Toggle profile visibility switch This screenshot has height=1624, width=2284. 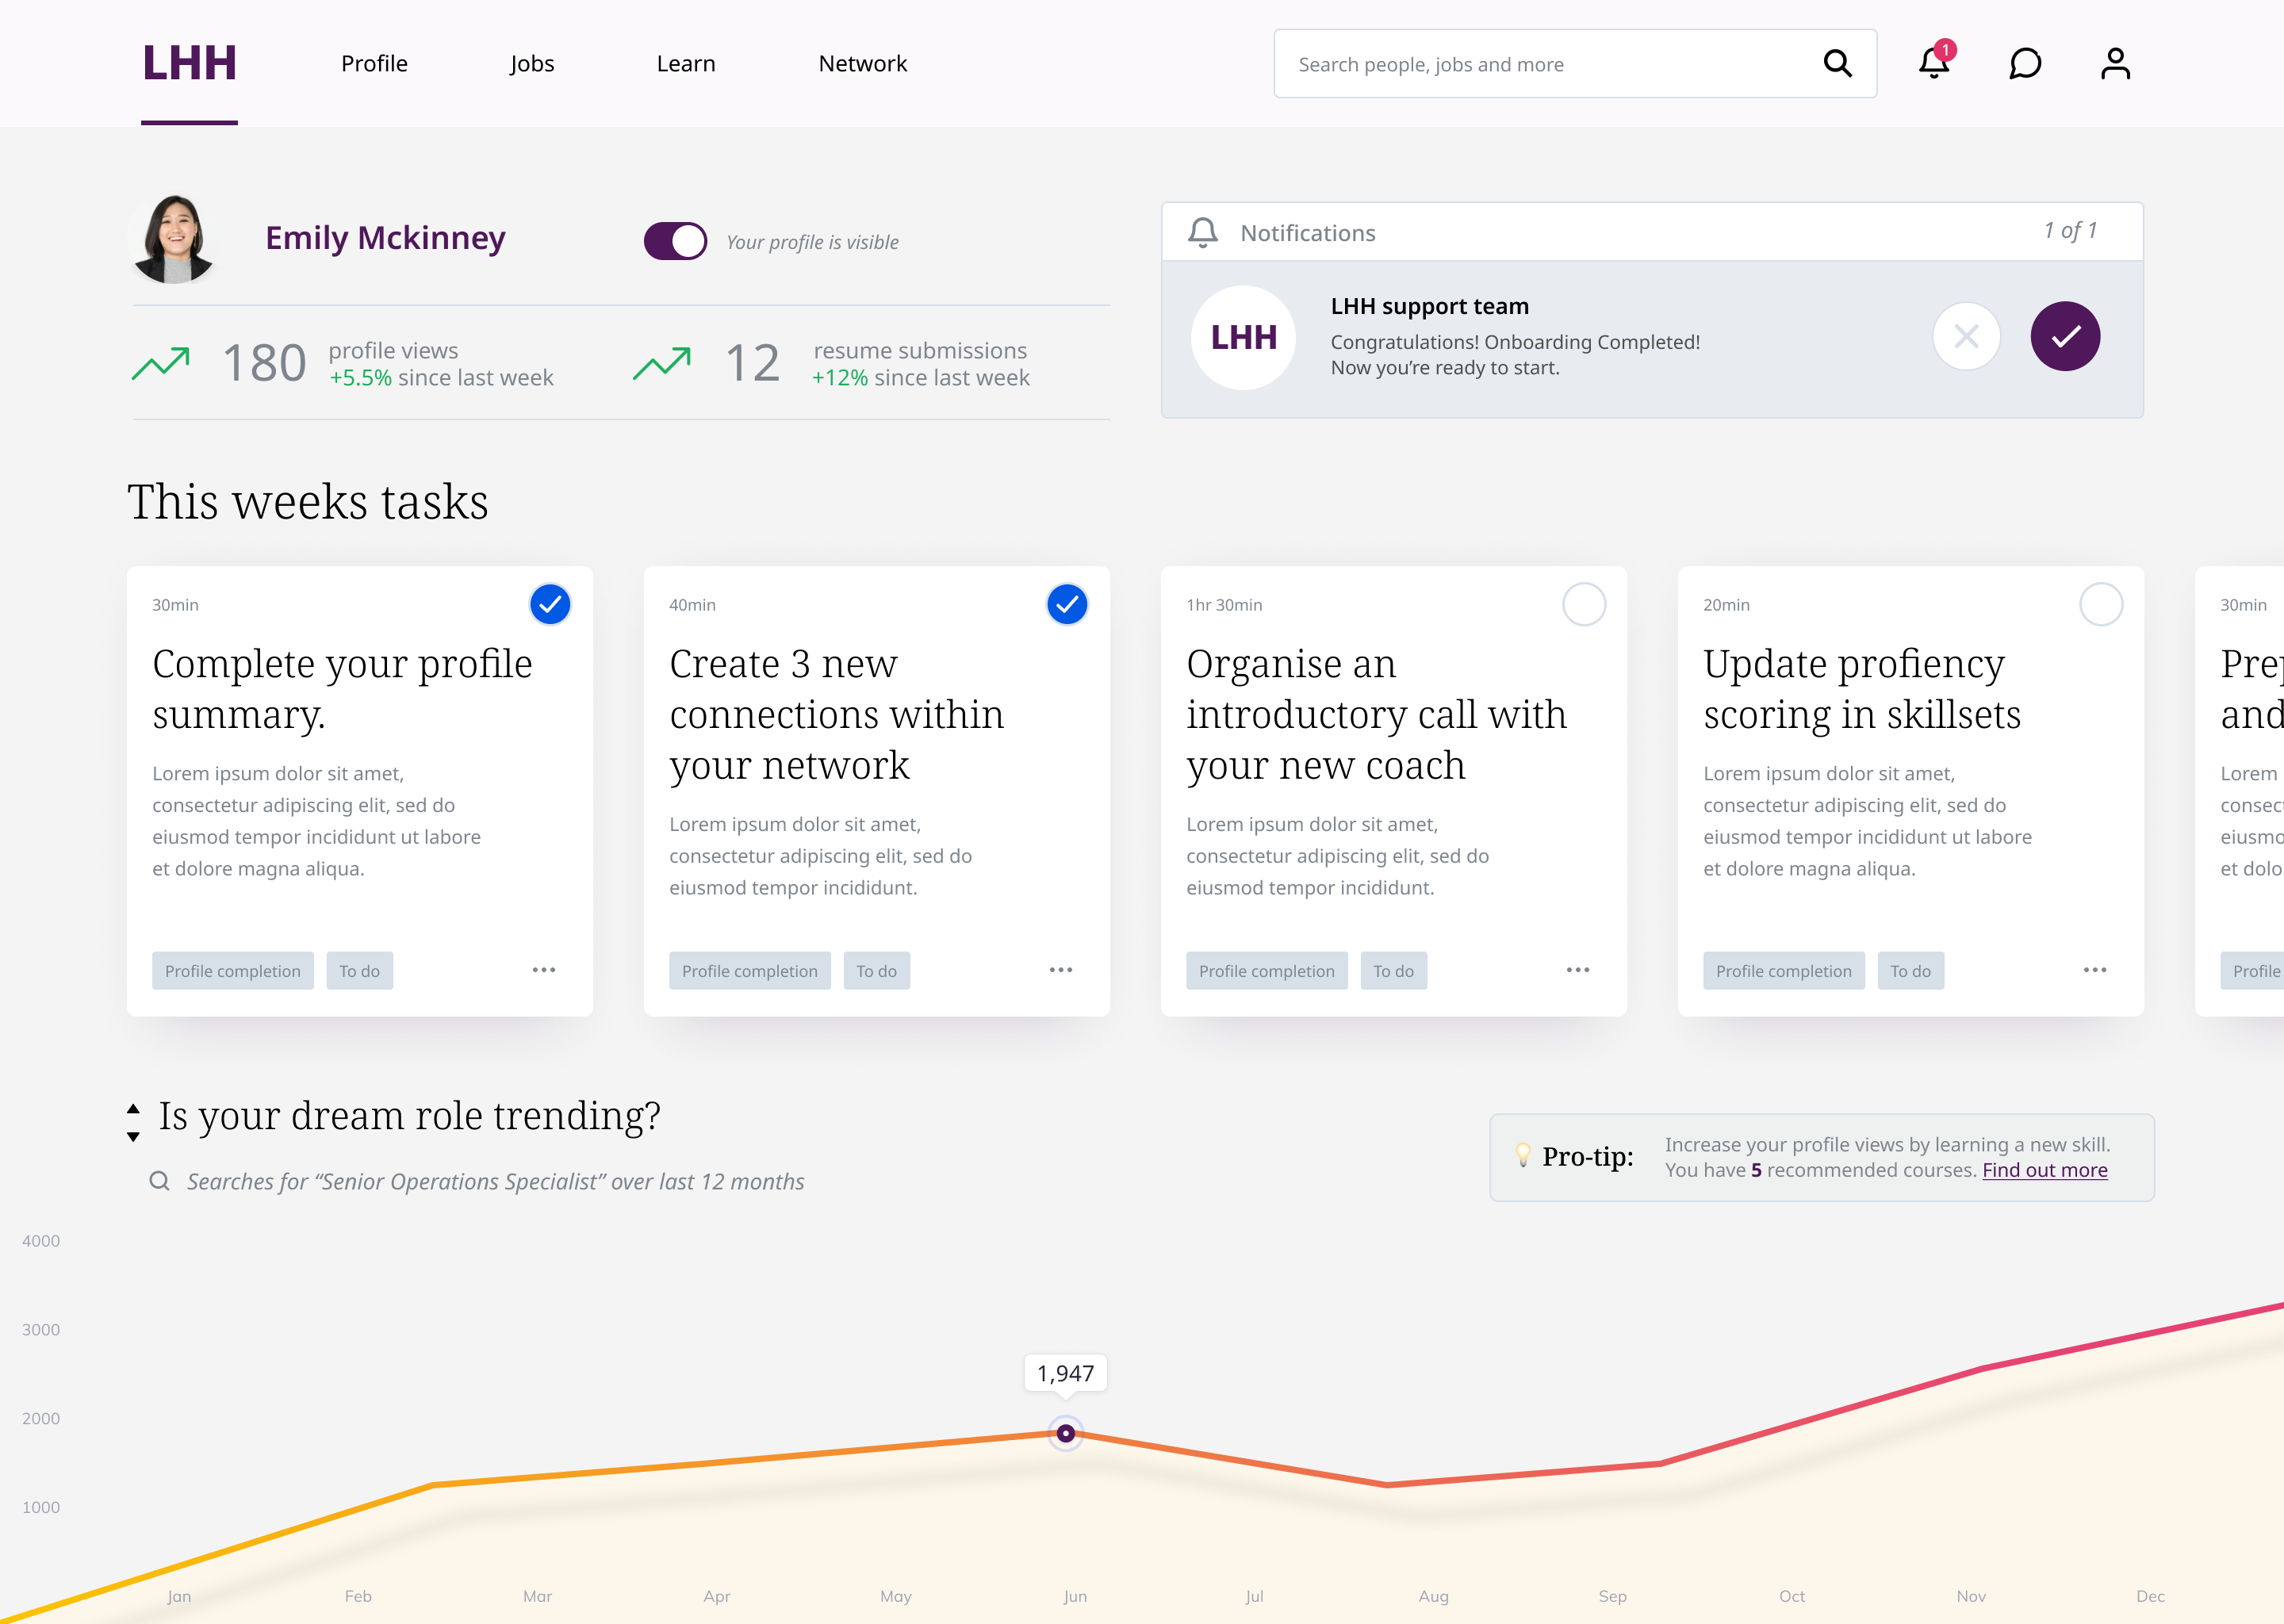(675, 241)
